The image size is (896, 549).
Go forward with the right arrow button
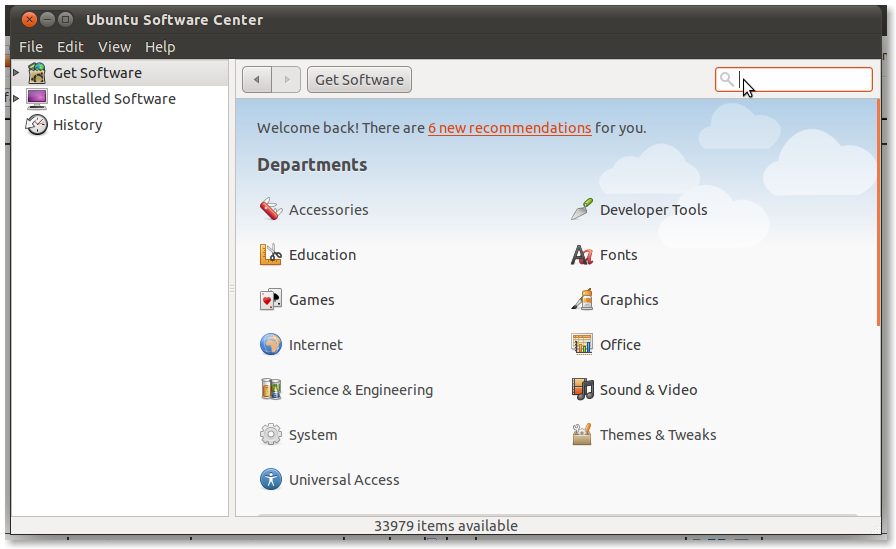click(286, 79)
